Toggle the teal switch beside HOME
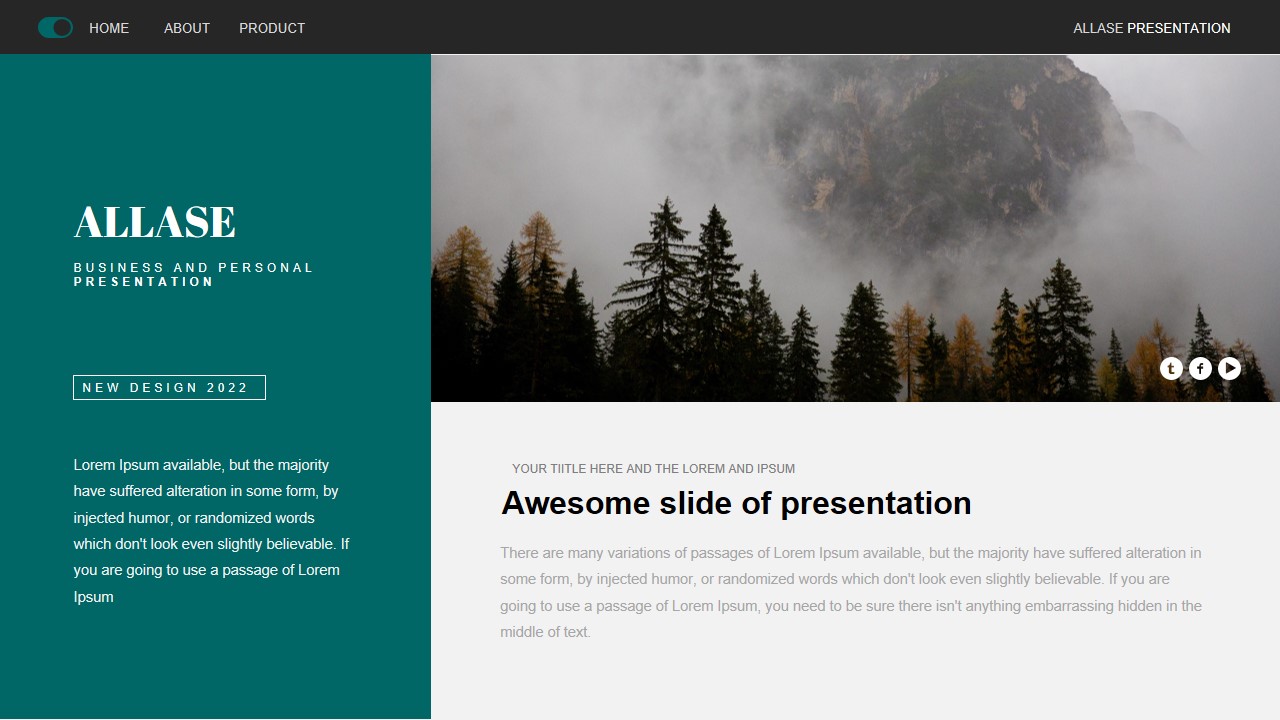This screenshot has height=720, width=1280. (55, 28)
